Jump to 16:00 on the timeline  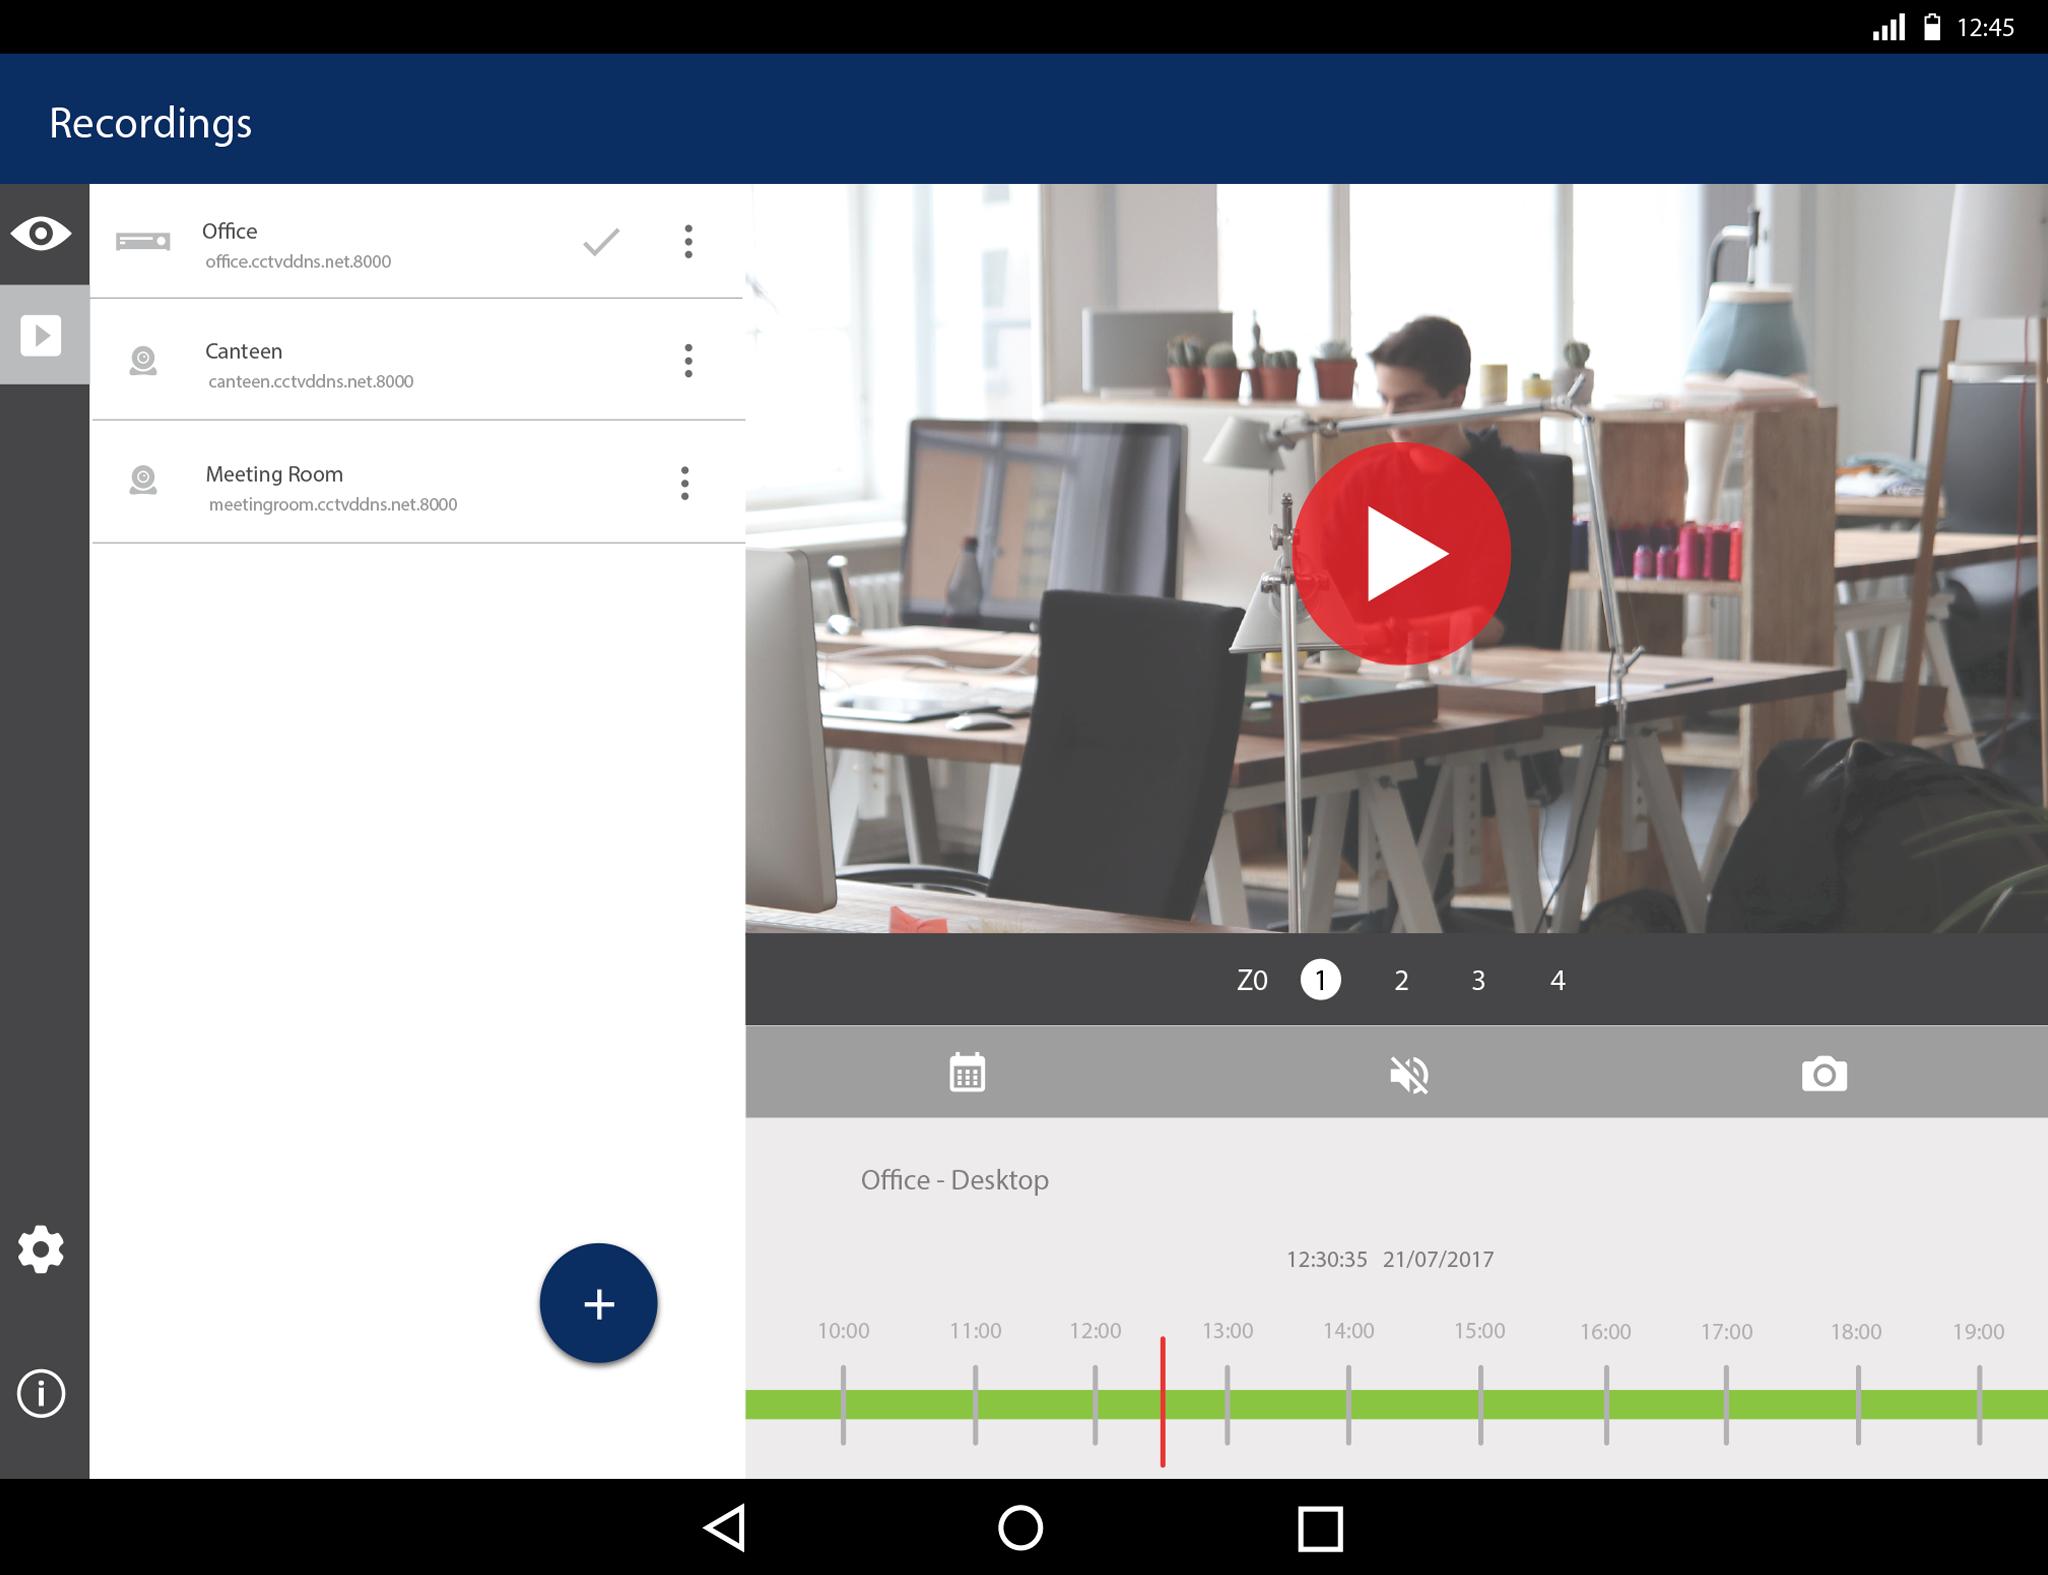(x=1605, y=1331)
